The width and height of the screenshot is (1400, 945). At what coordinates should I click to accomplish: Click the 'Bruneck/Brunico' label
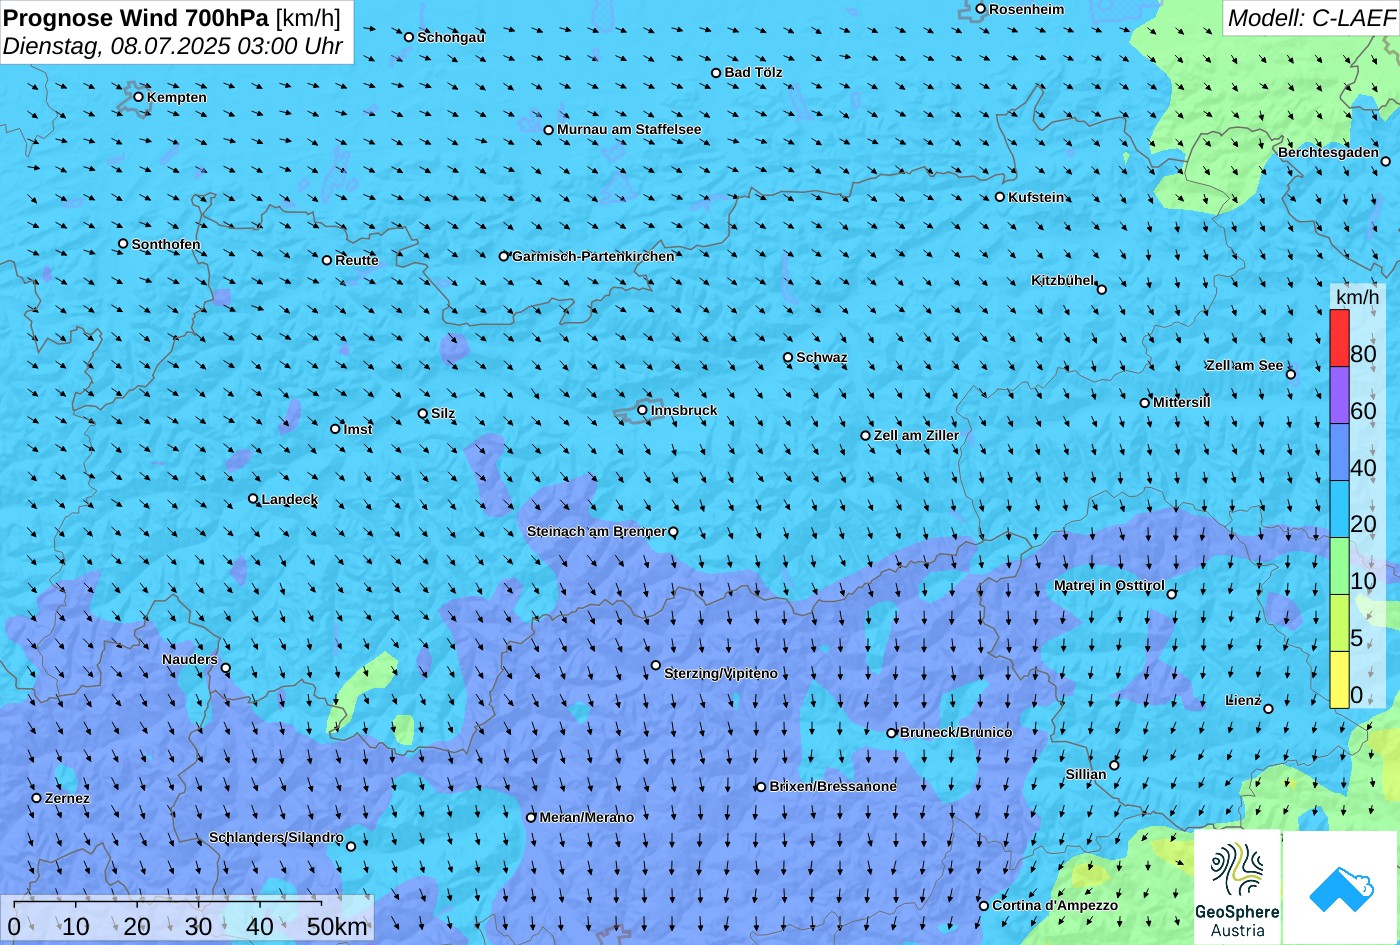[956, 732]
